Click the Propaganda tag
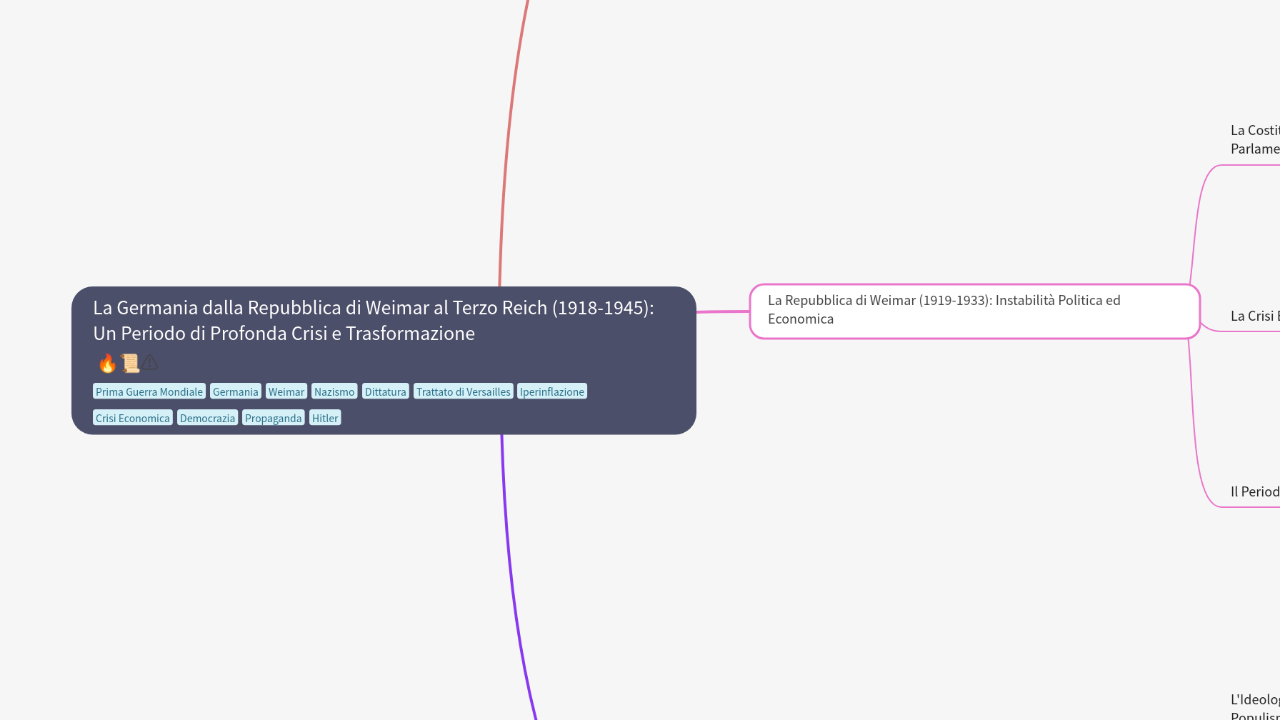 (273, 418)
